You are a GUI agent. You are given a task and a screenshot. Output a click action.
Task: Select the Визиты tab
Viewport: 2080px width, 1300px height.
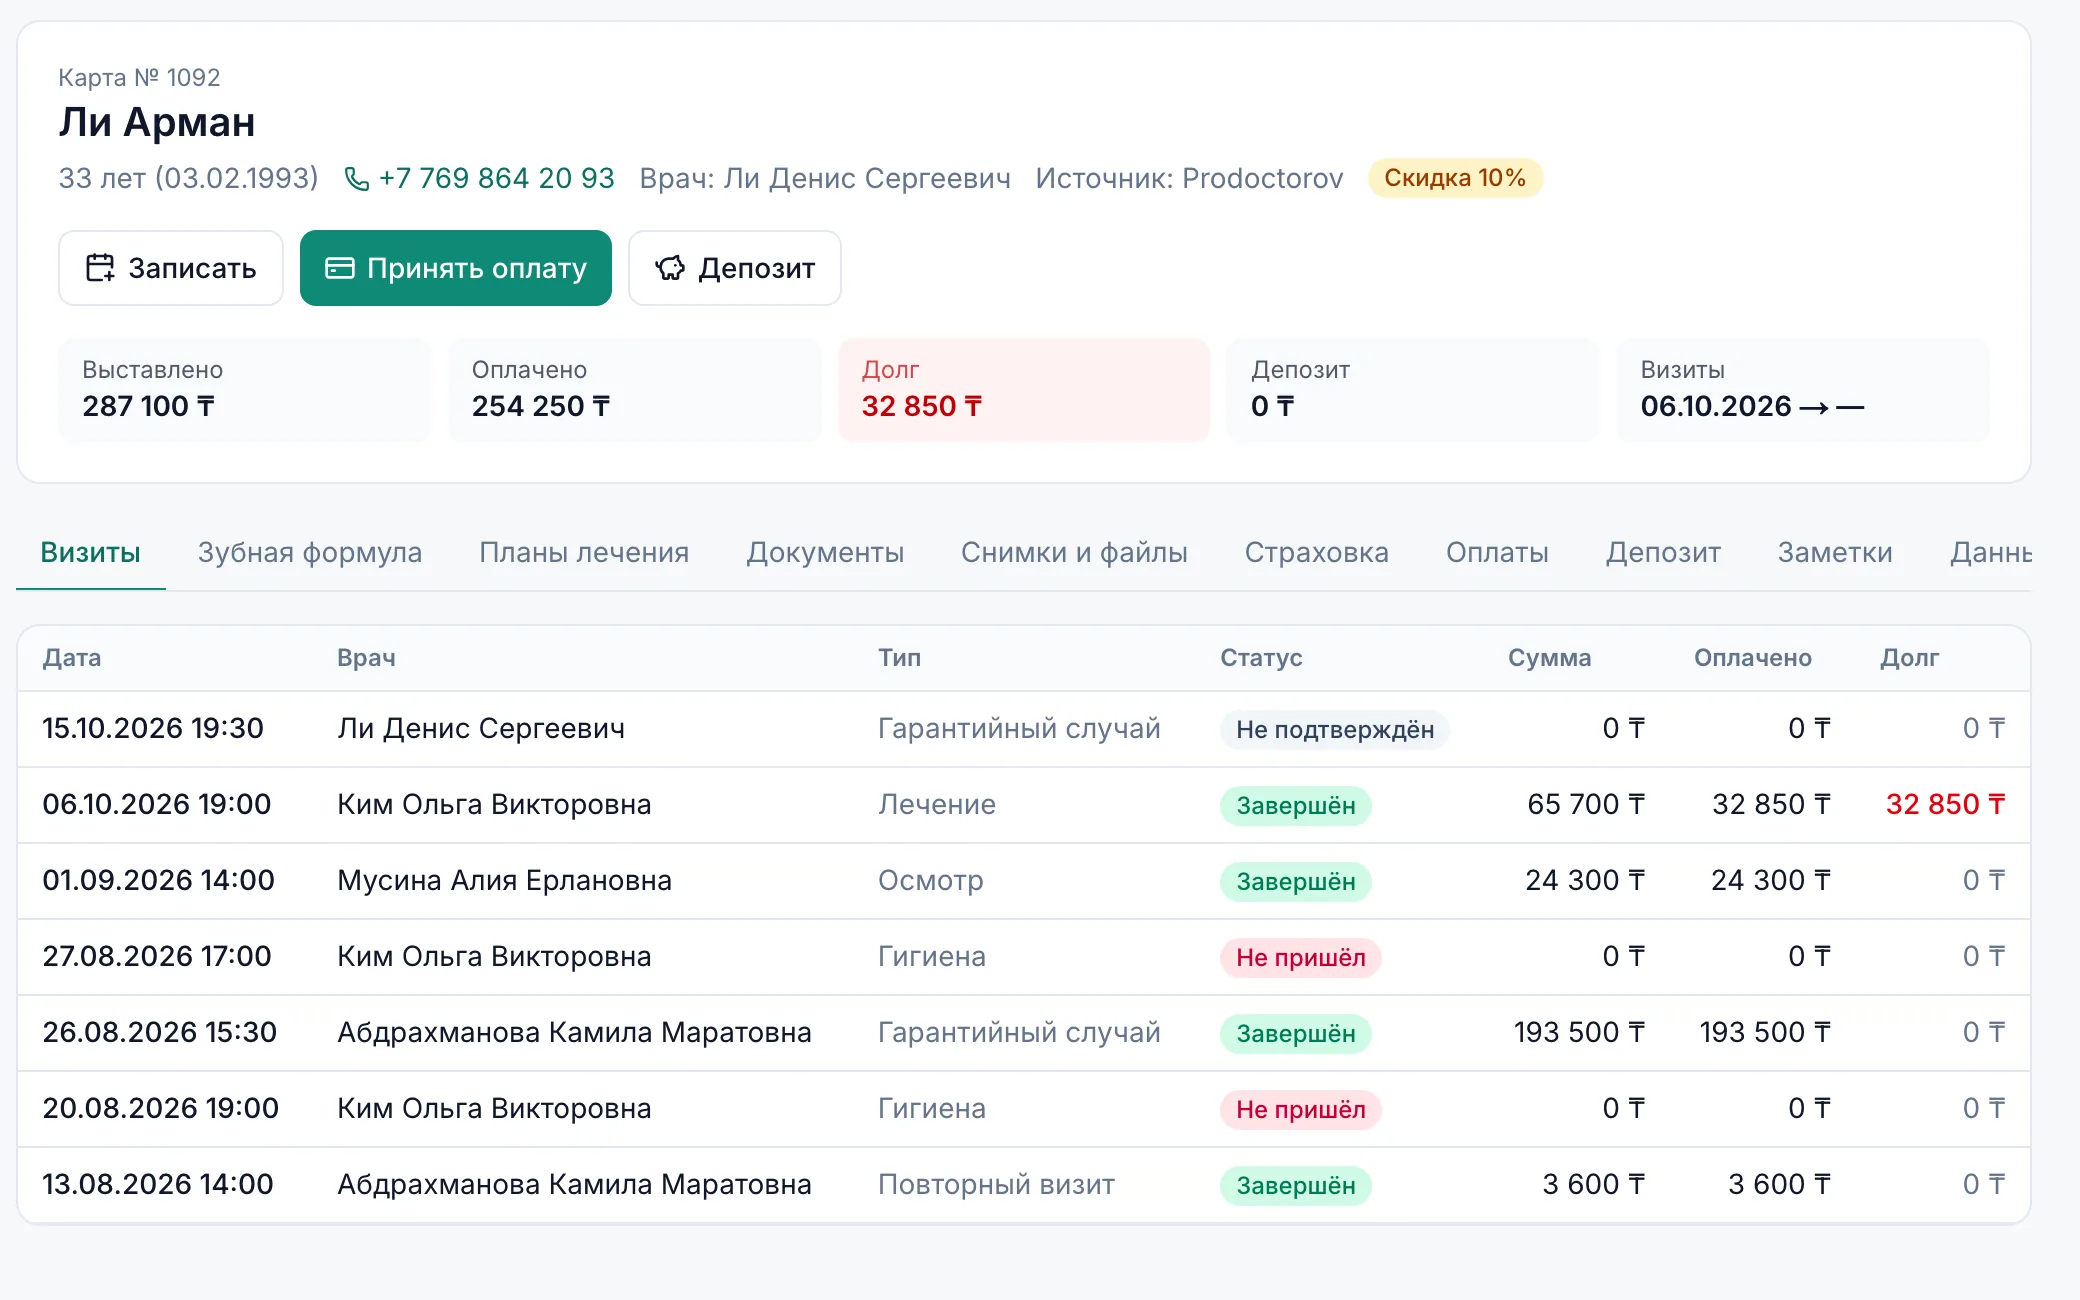coord(90,552)
